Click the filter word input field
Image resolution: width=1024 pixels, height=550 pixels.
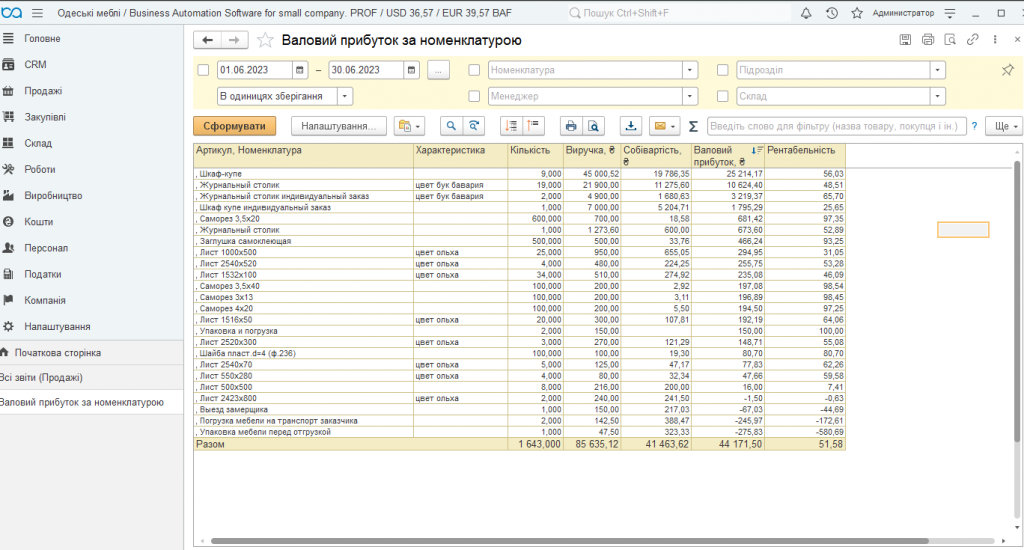click(x=836, y=126)
